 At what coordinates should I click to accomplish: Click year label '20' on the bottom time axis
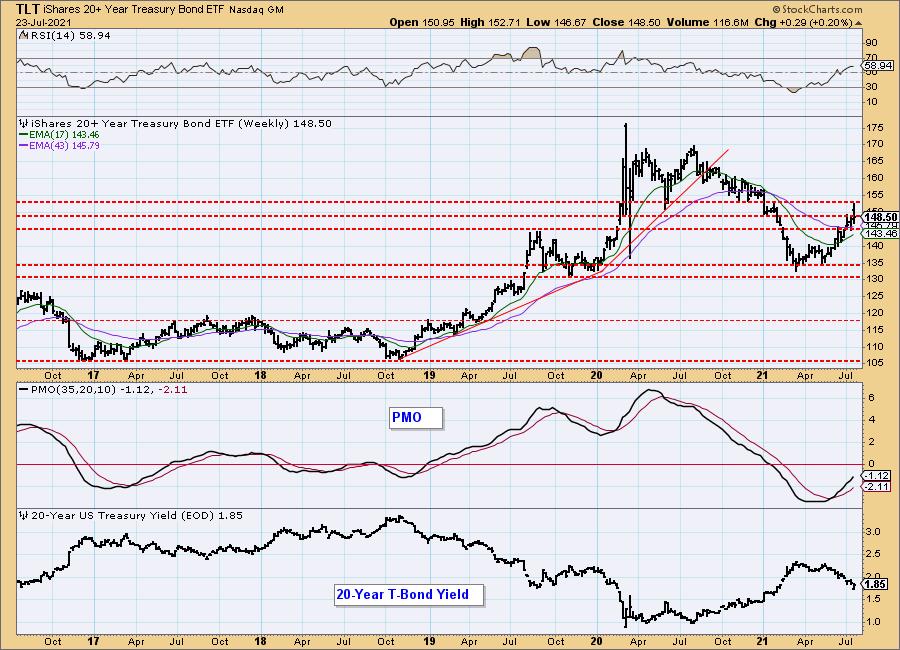coord(596,642)
